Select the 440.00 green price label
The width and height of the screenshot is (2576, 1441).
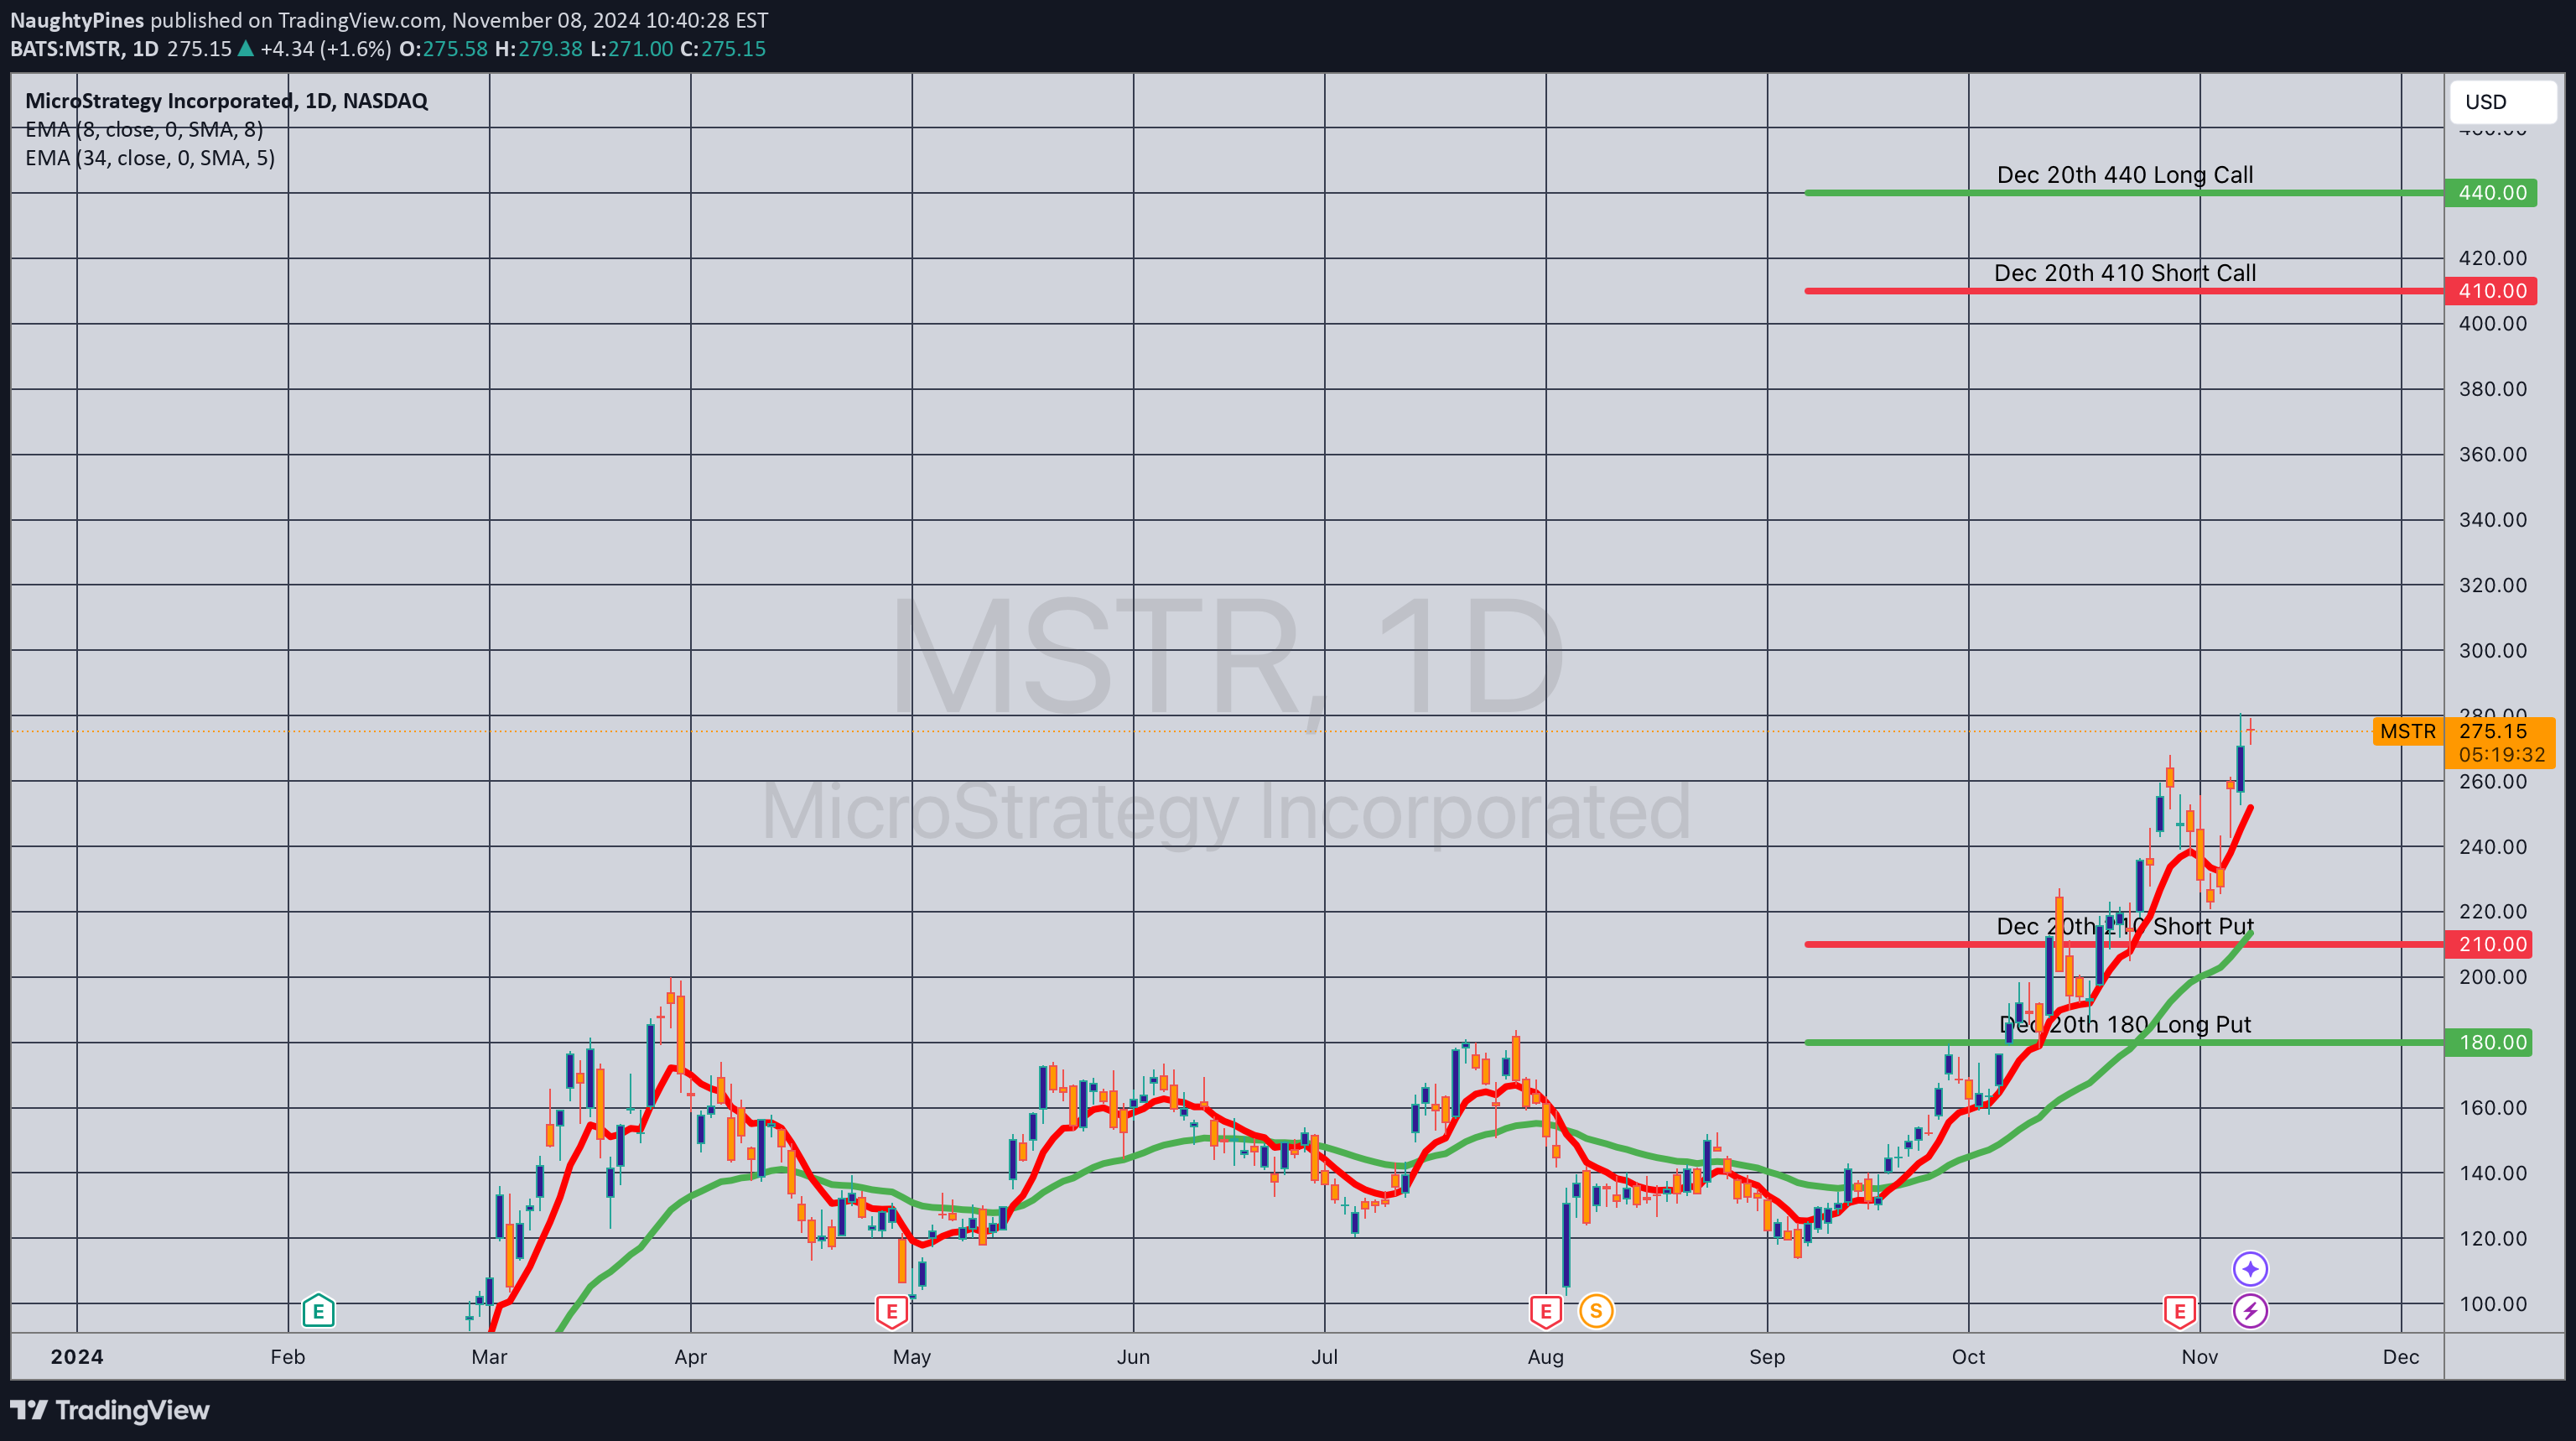2490,192
